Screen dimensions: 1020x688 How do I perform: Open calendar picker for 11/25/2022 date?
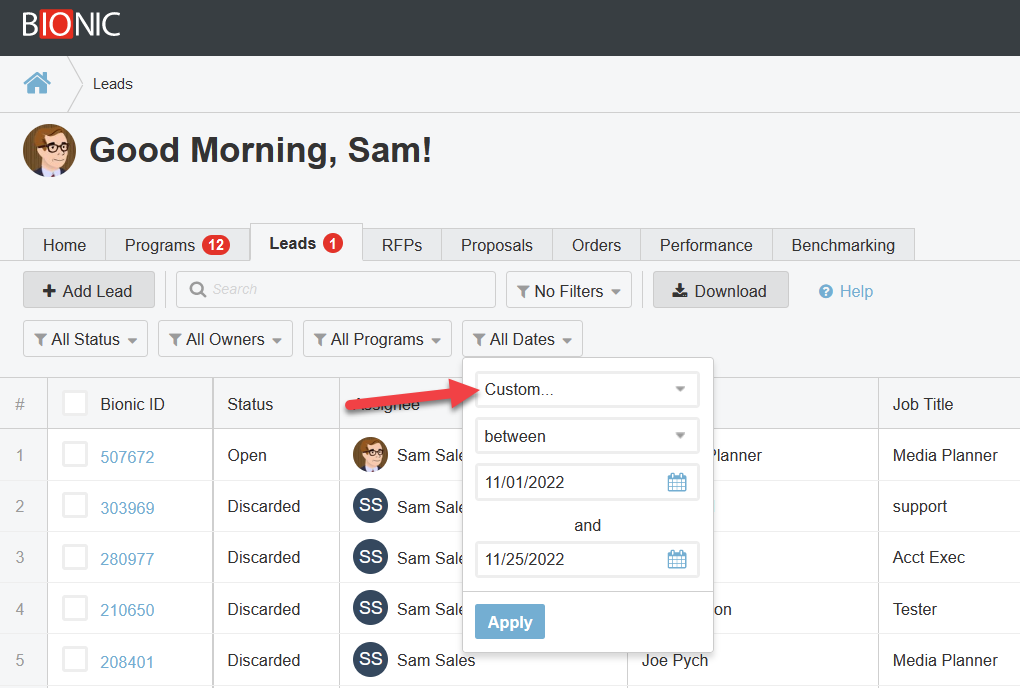(677, 560)
